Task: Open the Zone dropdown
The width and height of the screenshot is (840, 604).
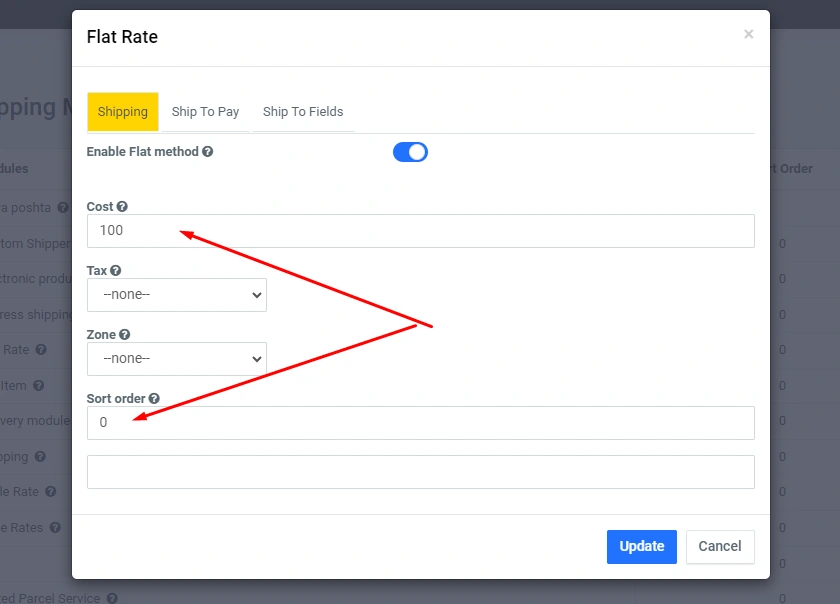Action: tap(177, 359)
